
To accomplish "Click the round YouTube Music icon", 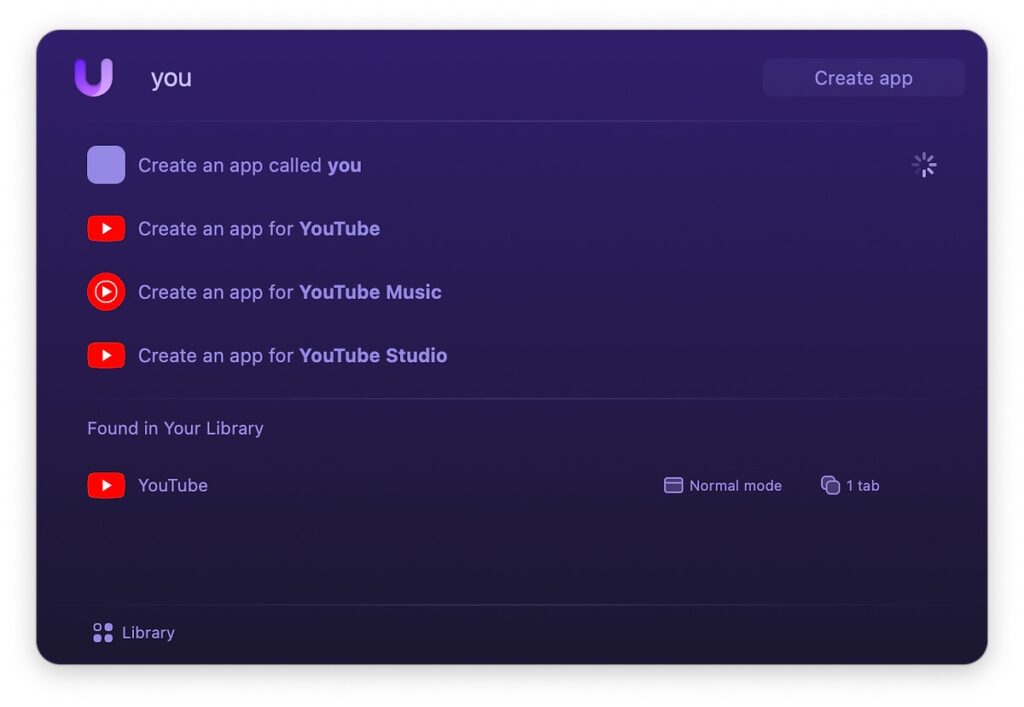I will click(x=106, y=292).
